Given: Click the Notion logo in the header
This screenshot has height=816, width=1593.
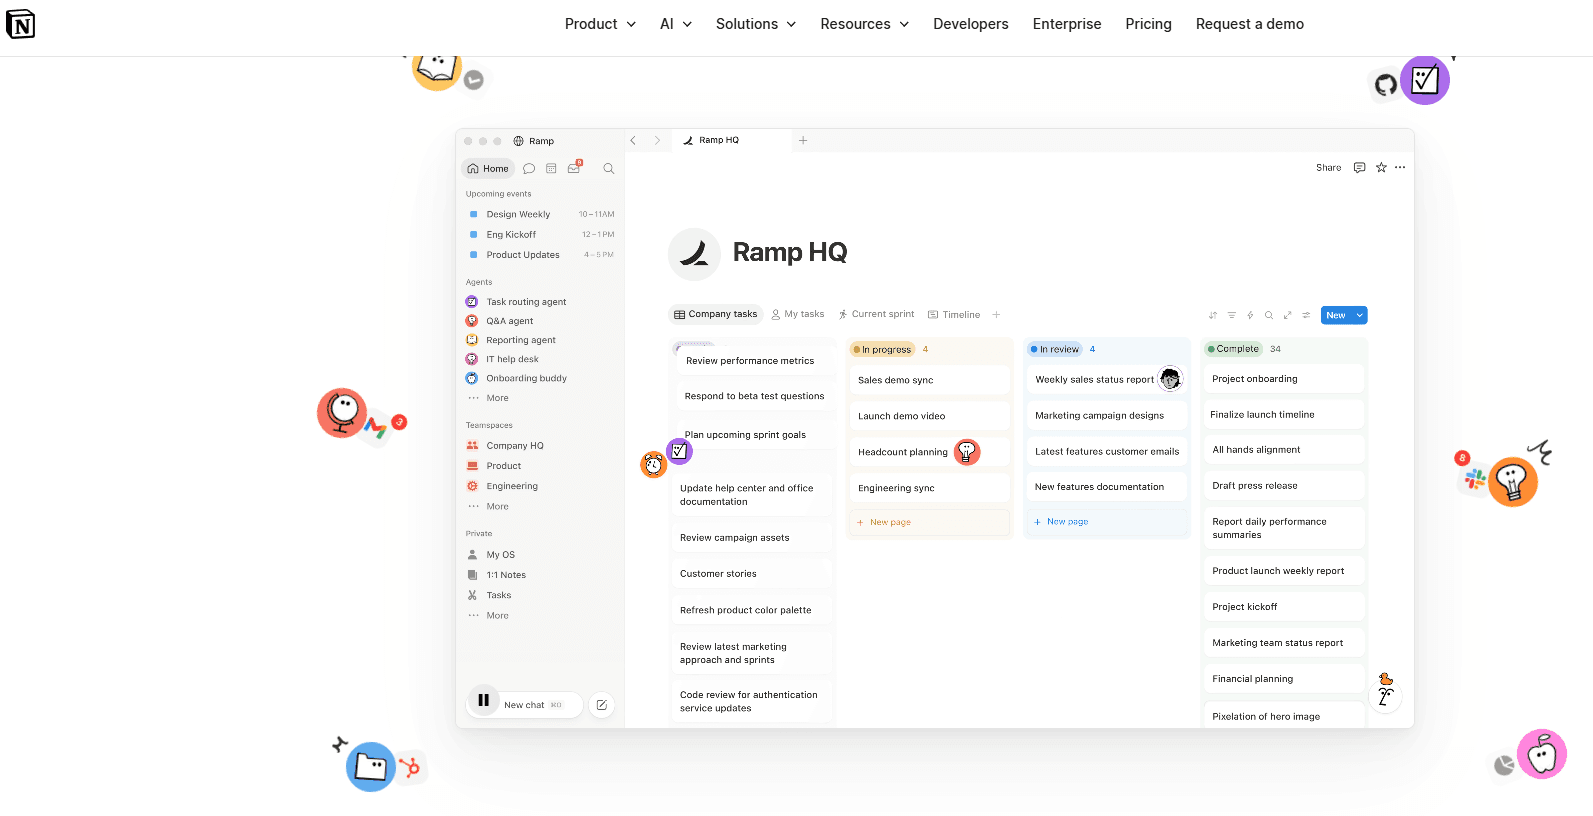Looking at the screenshot, I should [21, 24].
